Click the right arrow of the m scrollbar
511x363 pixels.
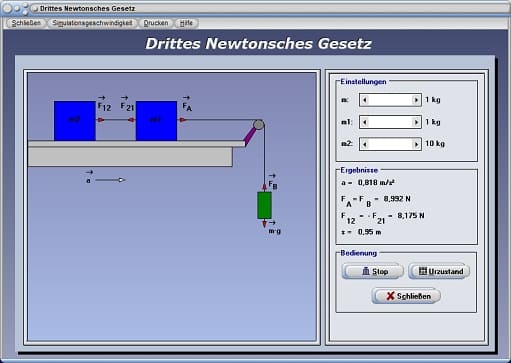[x=416, y=100]
